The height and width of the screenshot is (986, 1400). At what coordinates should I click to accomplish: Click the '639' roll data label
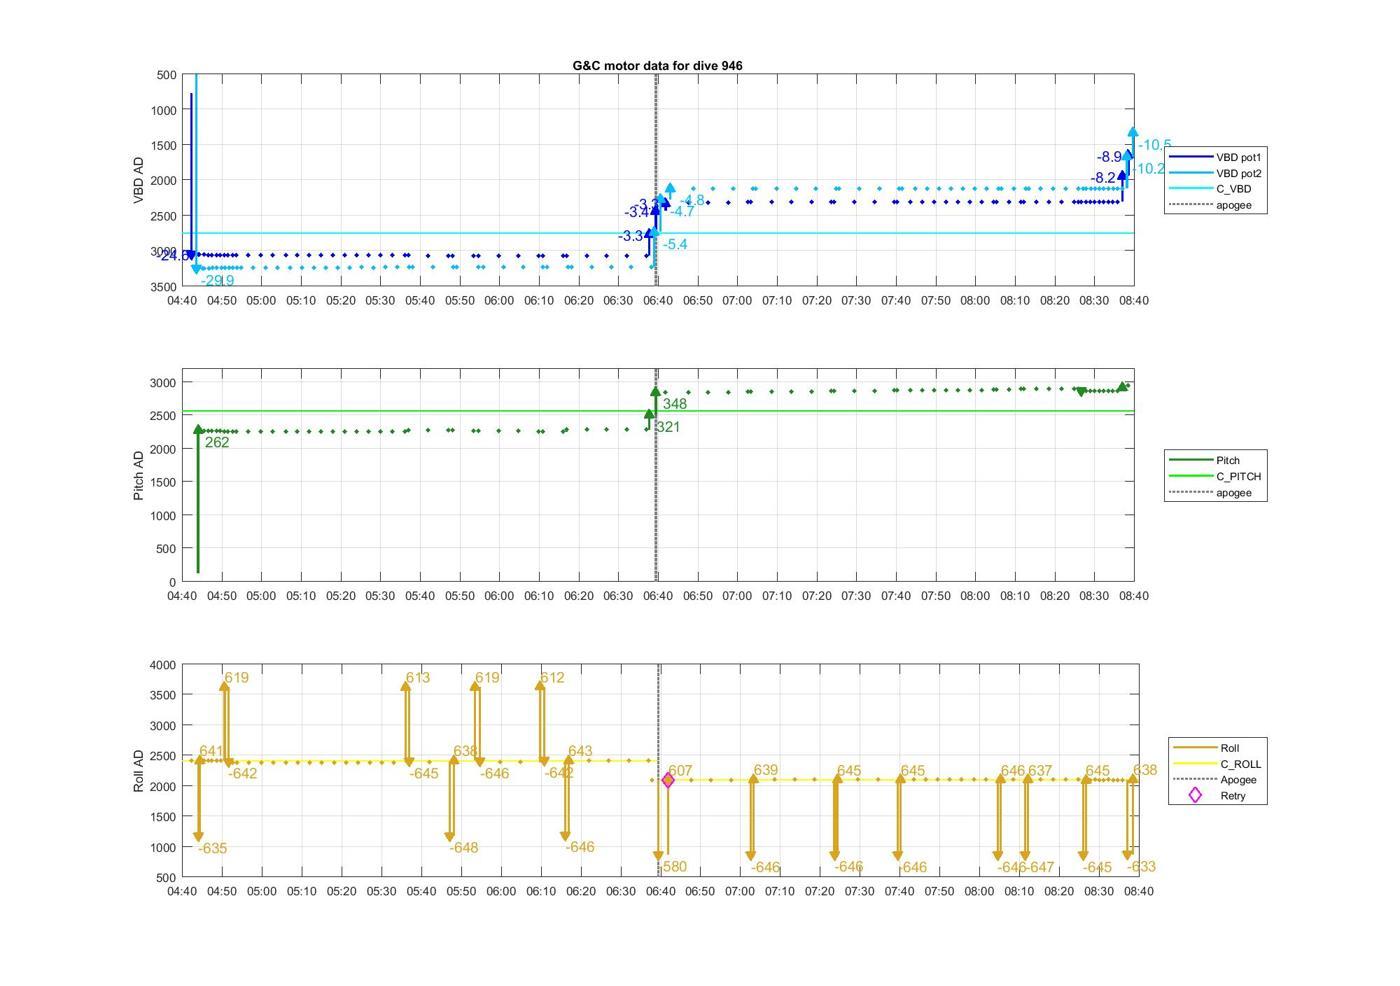coord(765,770)
